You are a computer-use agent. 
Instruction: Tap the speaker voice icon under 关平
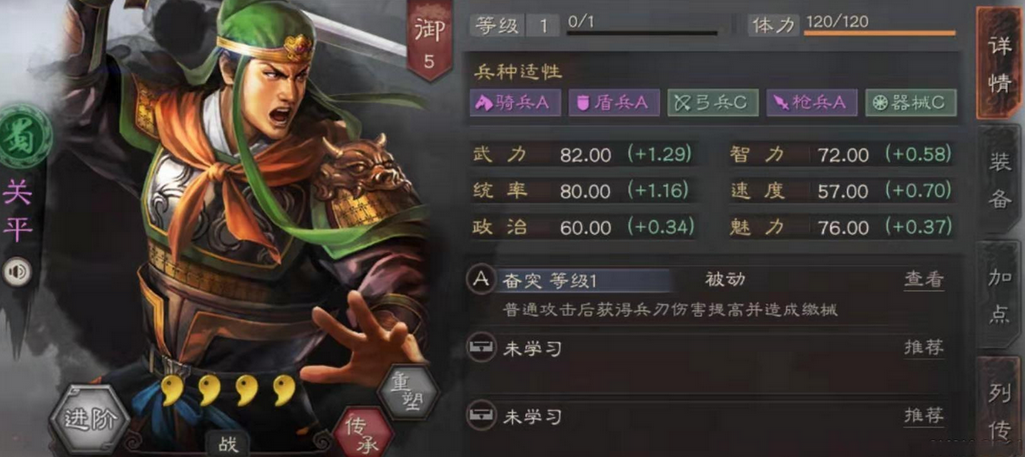pyautogui.click(x=17, y=273)
